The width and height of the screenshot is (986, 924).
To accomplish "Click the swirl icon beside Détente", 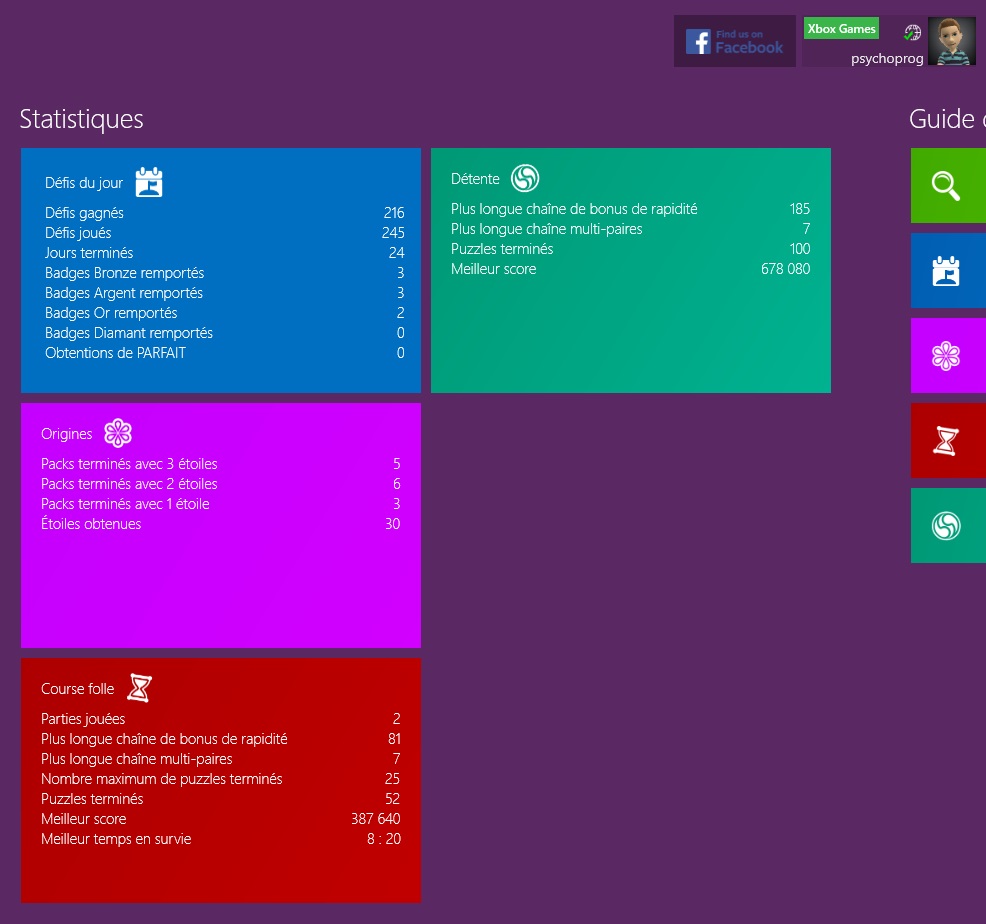I will (525, 178).
